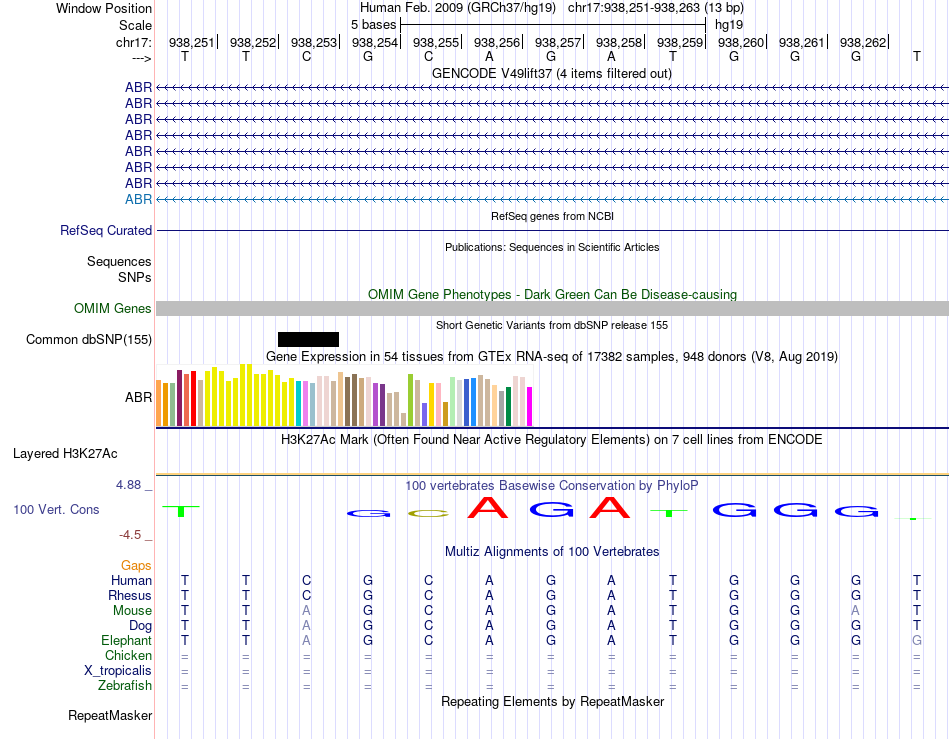Click the 938,262 ruler position
The image size is (950, 739).
863,42
